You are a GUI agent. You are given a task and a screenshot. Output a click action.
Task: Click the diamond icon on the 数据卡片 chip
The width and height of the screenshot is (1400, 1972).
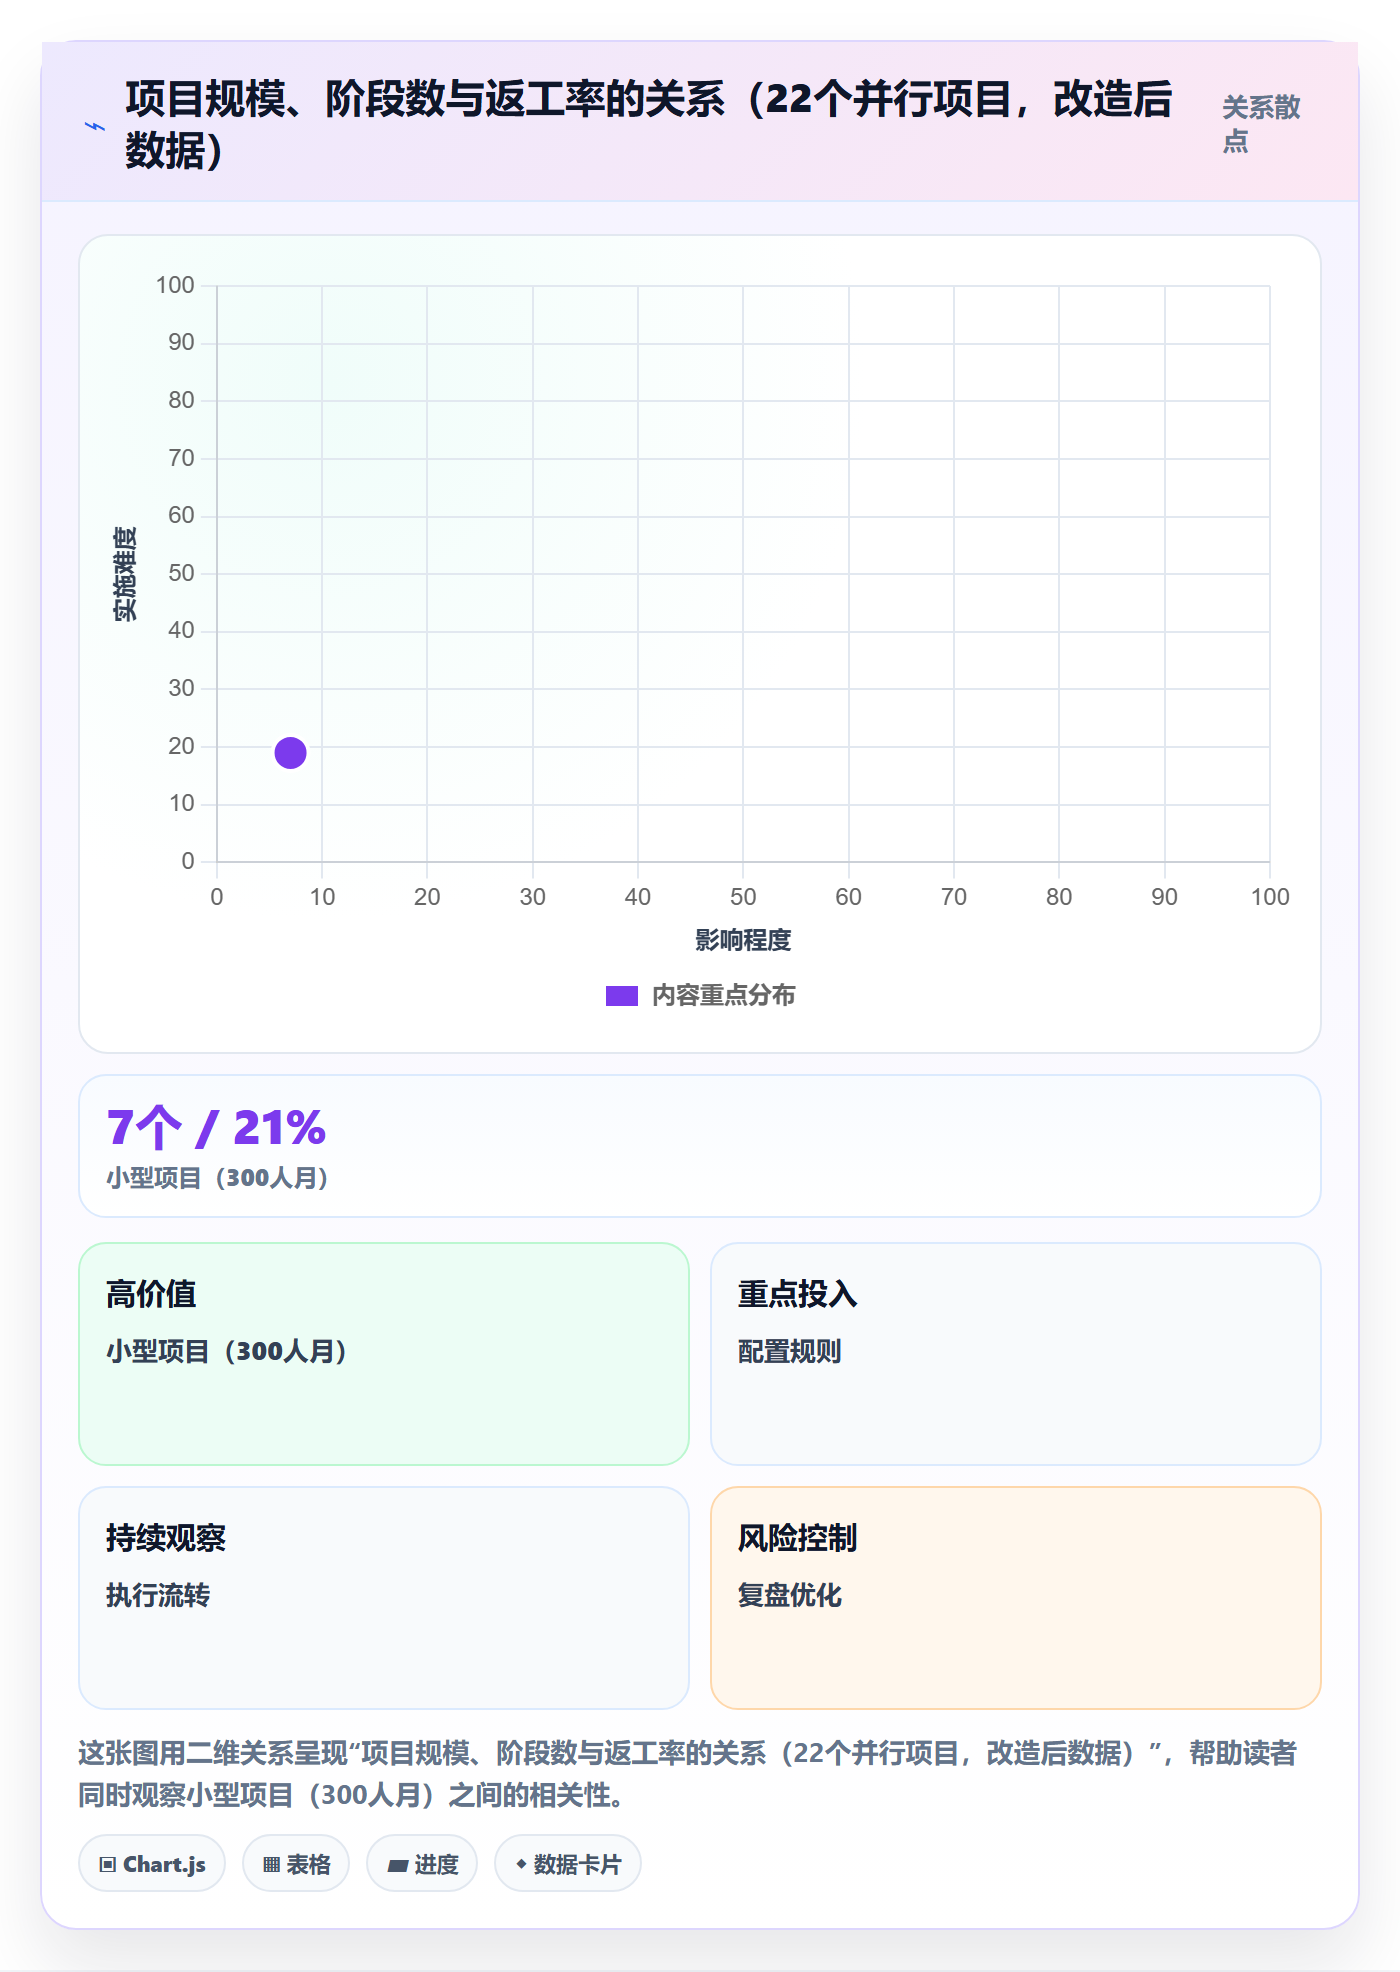[521, 1864]
